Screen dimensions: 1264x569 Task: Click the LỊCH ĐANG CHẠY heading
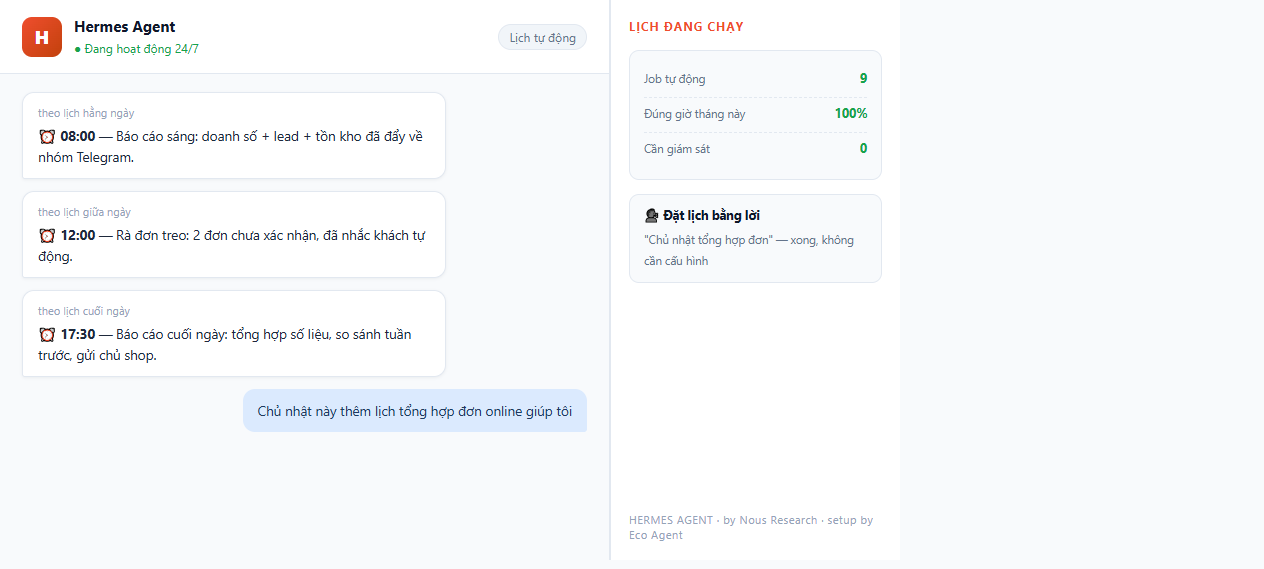pos(686,27)
